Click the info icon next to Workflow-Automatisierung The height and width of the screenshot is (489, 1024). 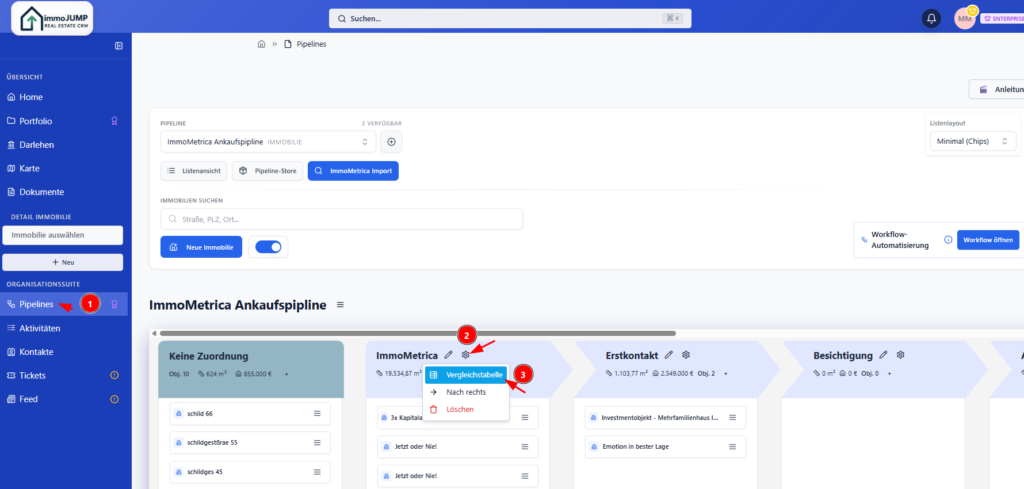947,240
